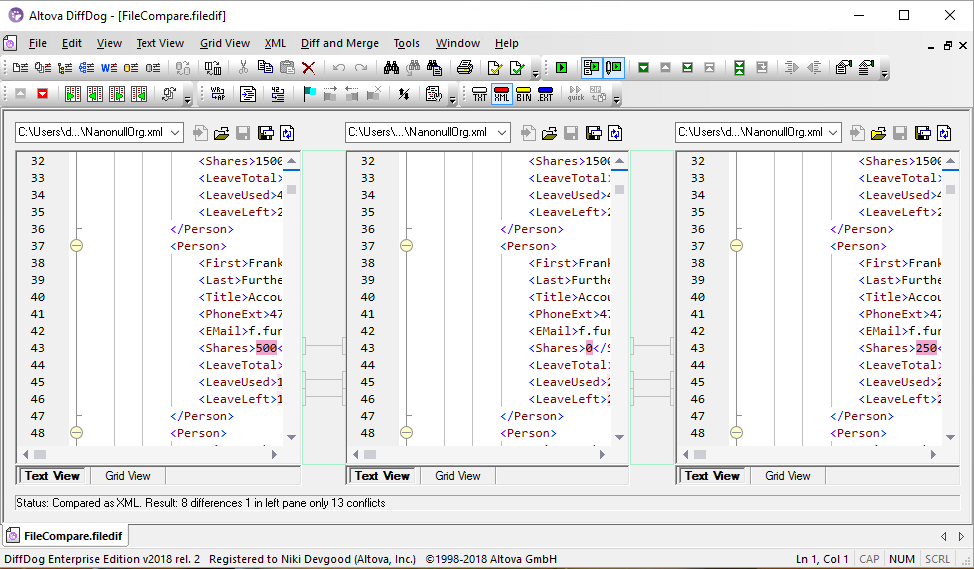Screen dimensions: 974x569
Task: Toggle .EXT extension-based comparison mode
Action: [545, 94]
